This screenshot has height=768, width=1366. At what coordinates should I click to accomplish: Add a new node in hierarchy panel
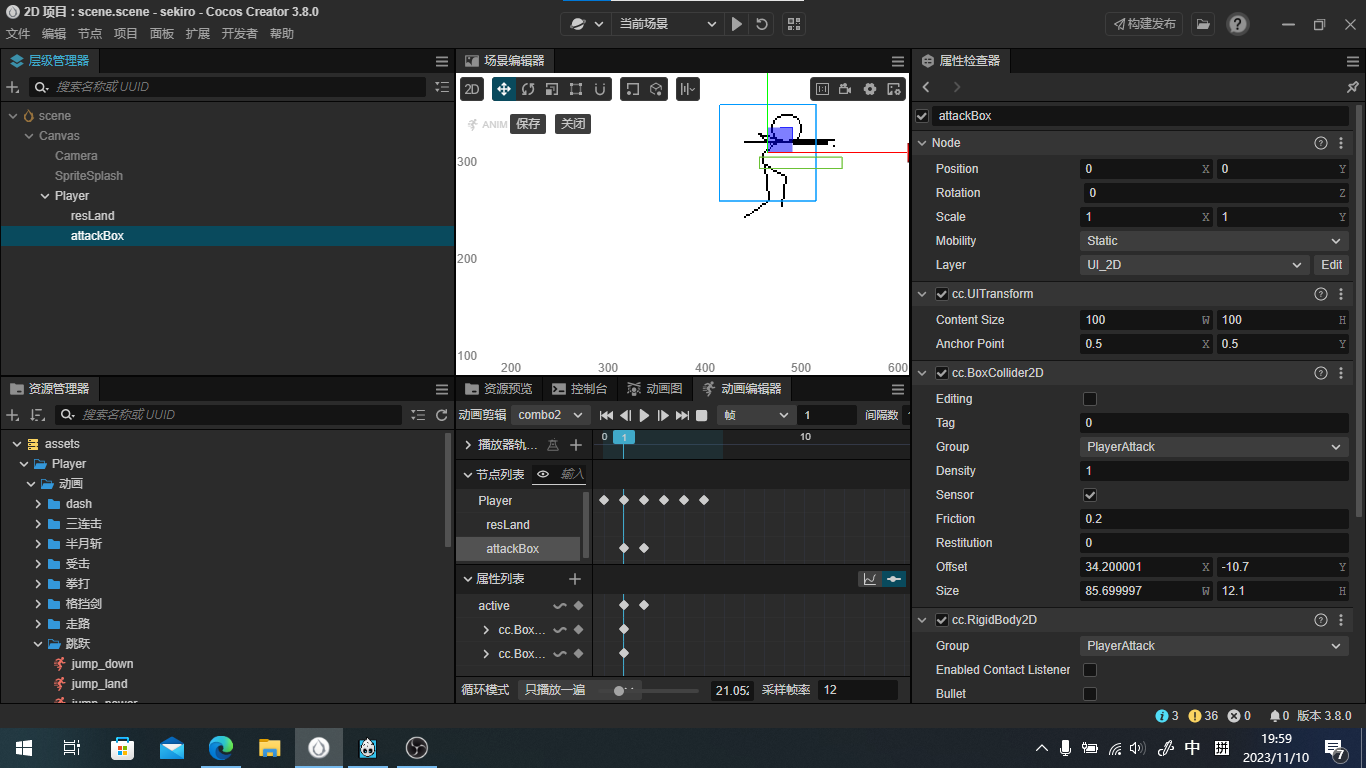pos(13,87)
